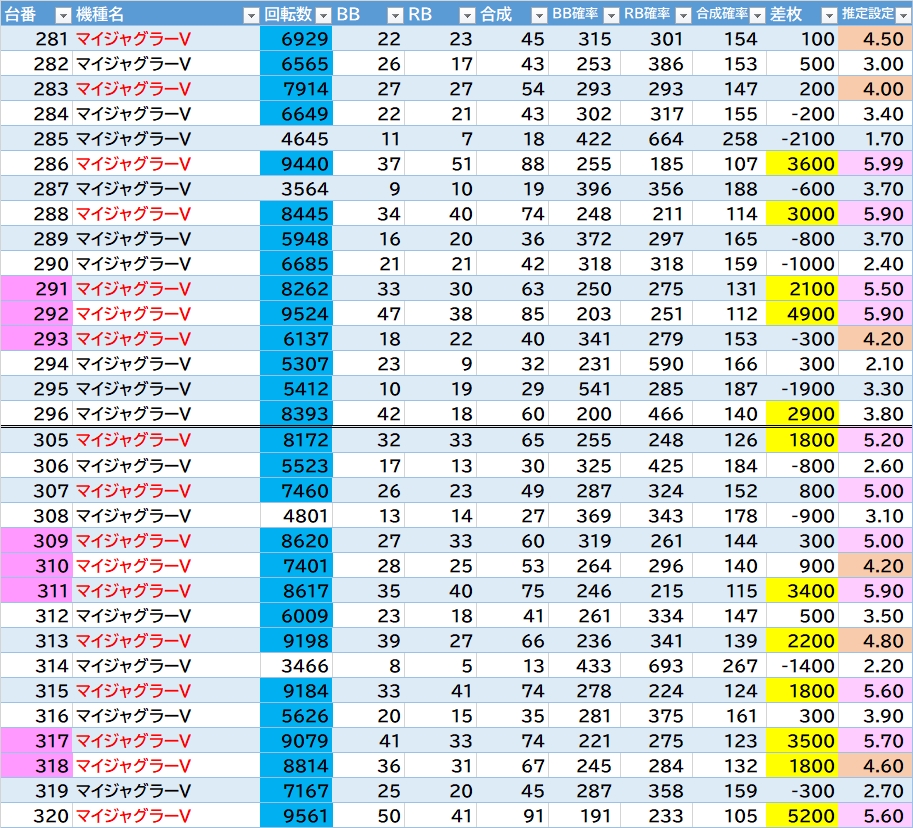Select difference cell -1900
This screenshot has height=828, width=913.
802,388
